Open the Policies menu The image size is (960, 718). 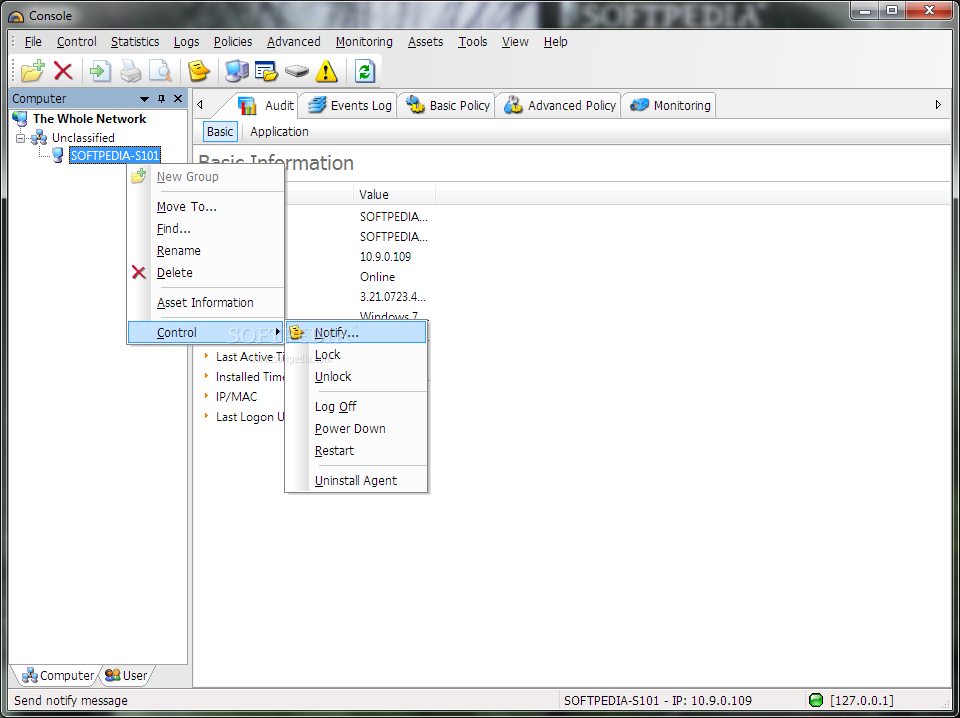click(233, 42)
